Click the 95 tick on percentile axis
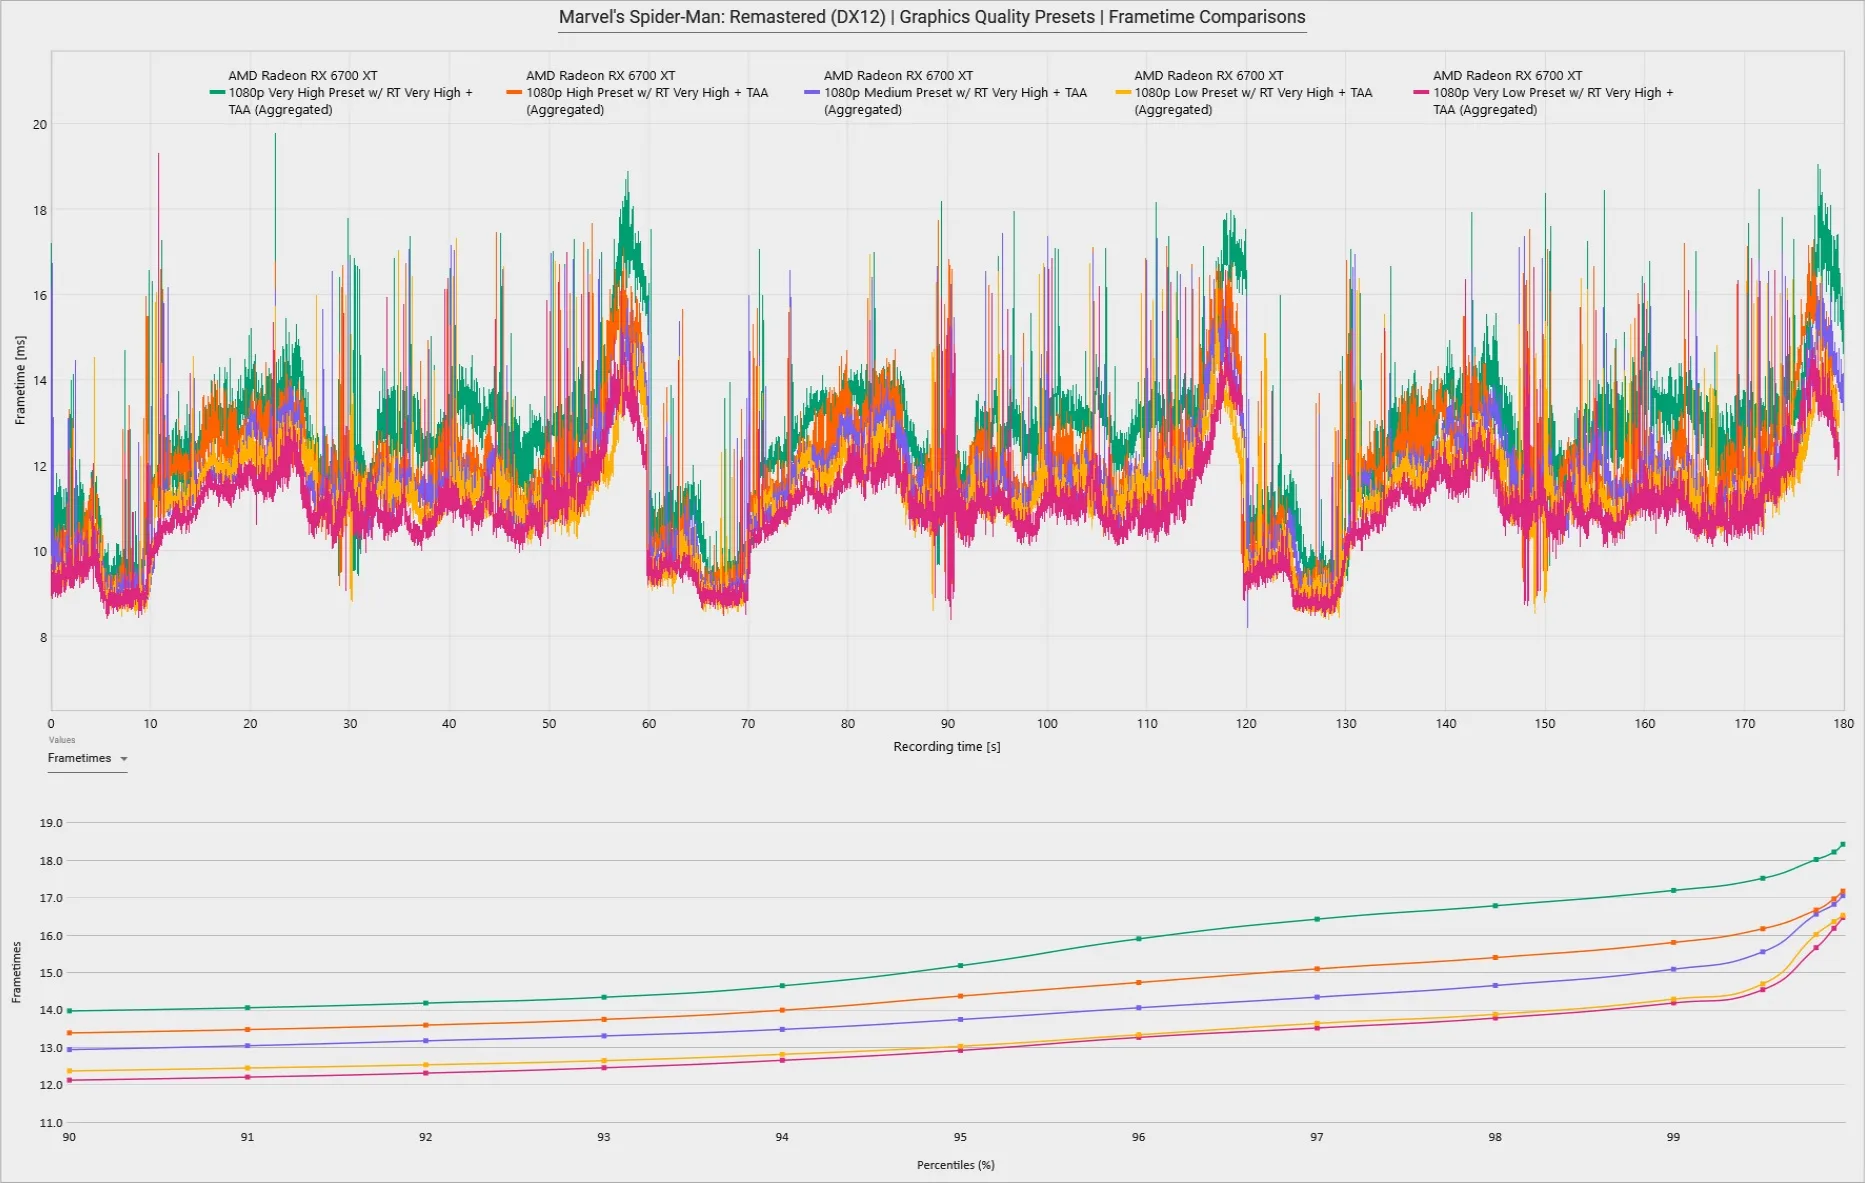1865x1183 pixels. (x=960, y=1137)
